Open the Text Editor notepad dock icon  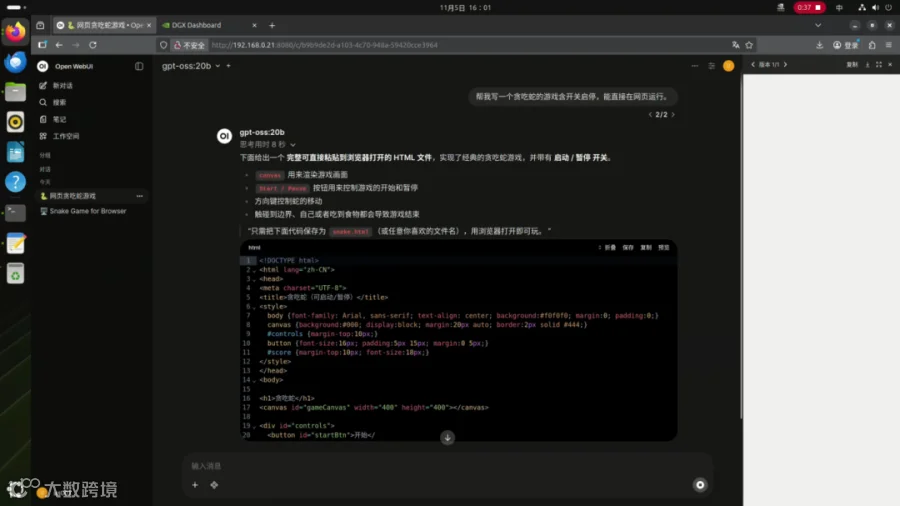pos(15,243)
